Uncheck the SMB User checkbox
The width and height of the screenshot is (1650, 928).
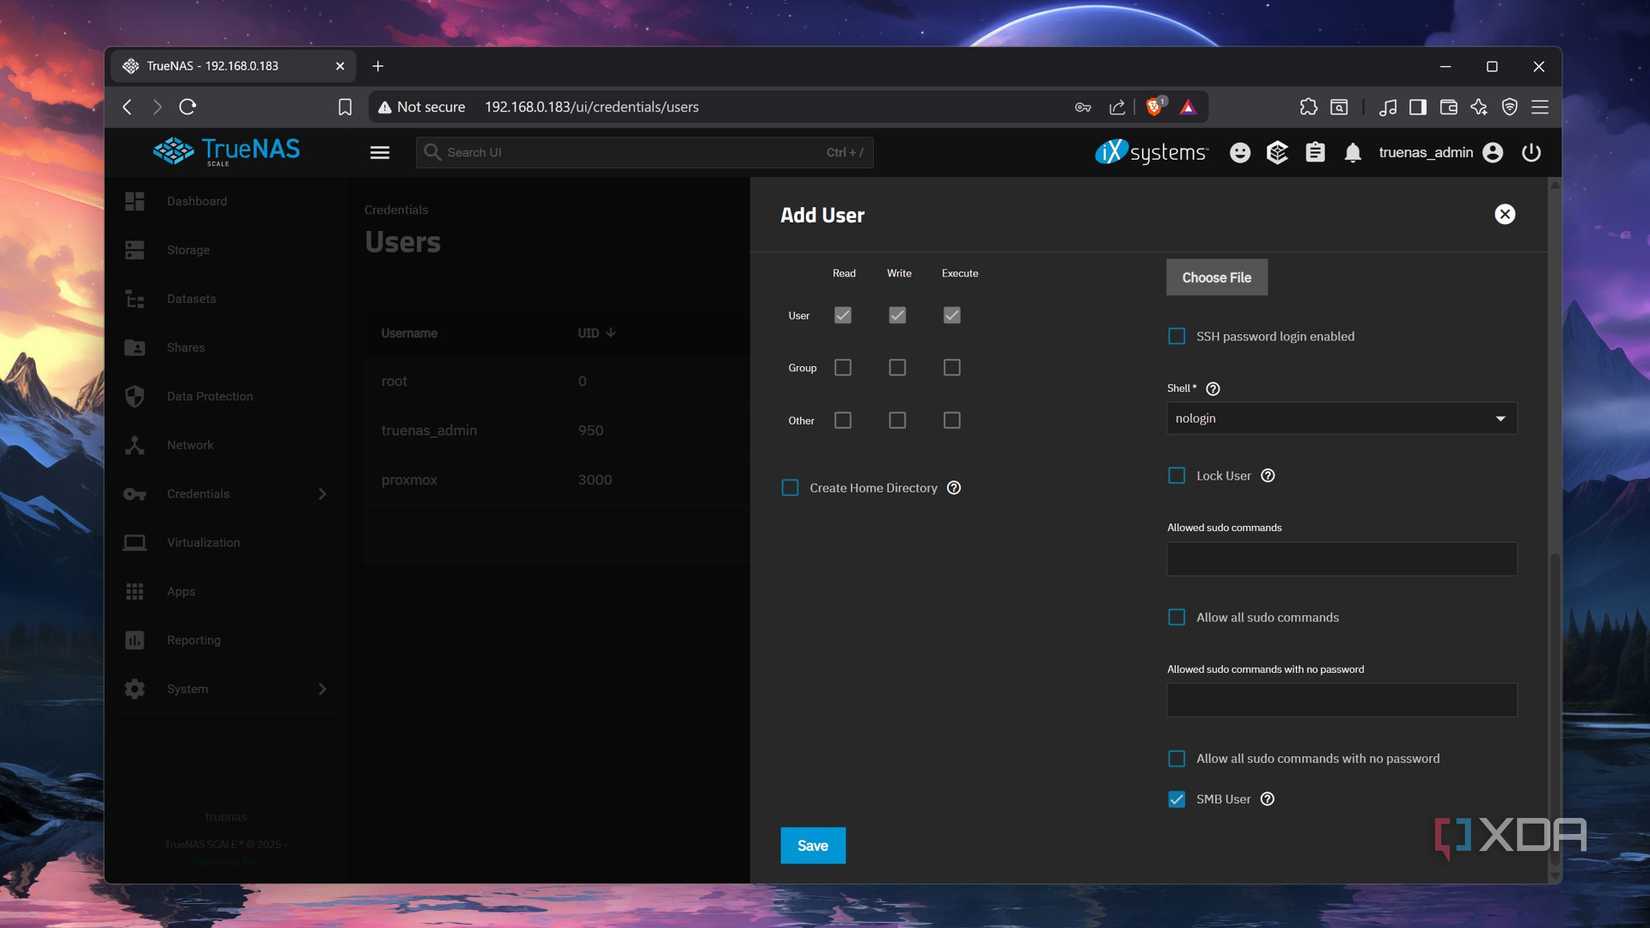(x=1176, y=799)
